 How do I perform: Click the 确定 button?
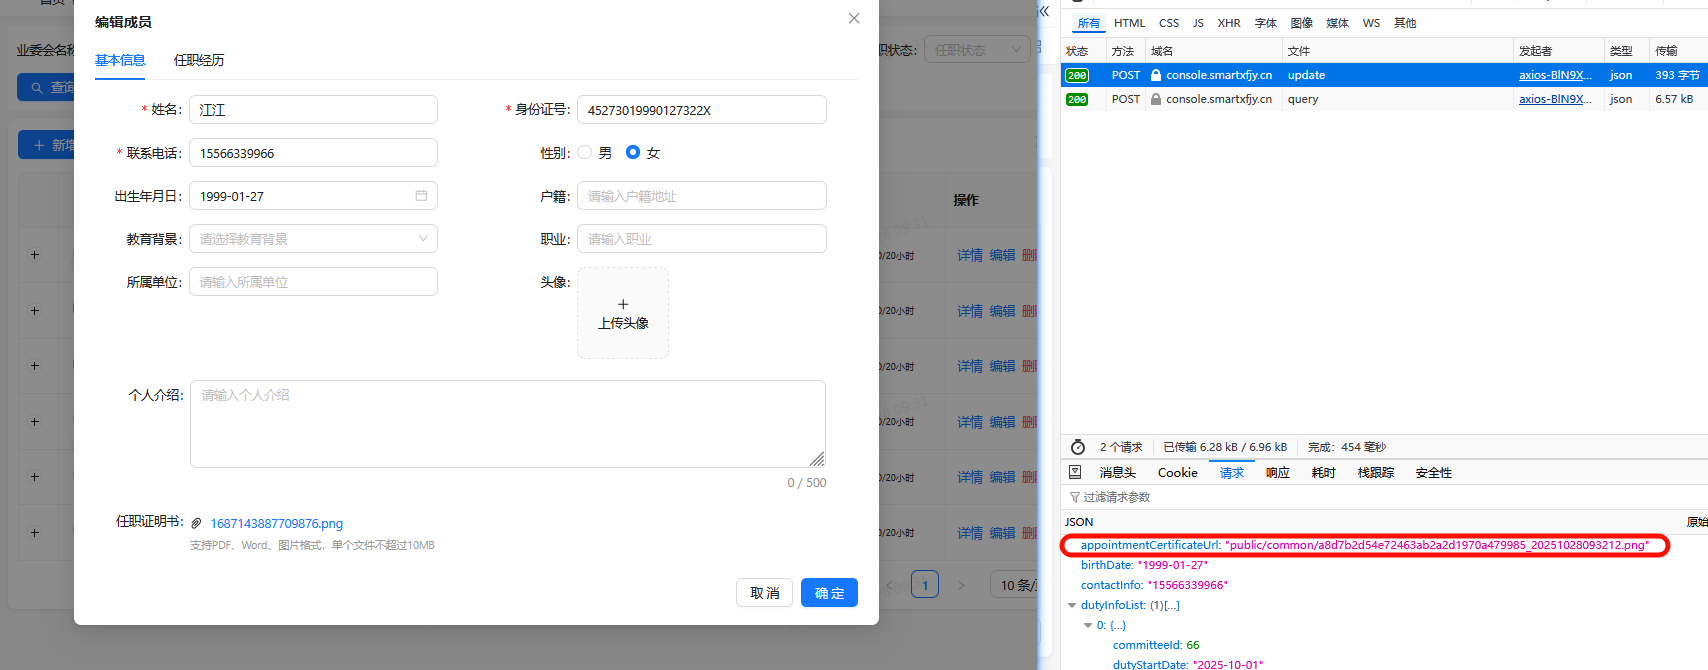coord(829,593)
